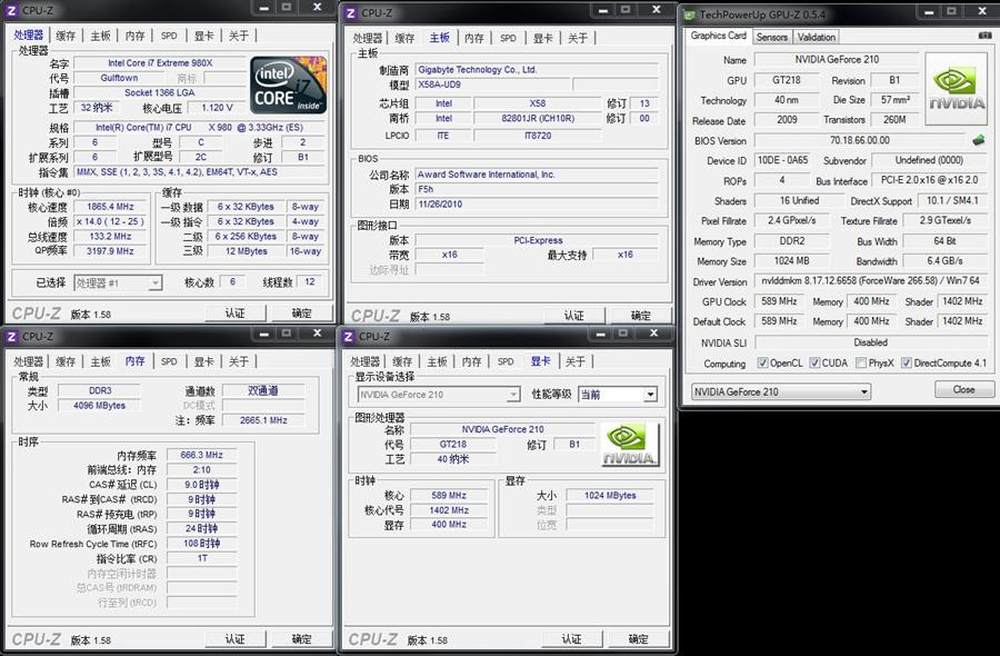Open 内存 tab in CPU-Z Intel Core i7 window

pos(135,36)
